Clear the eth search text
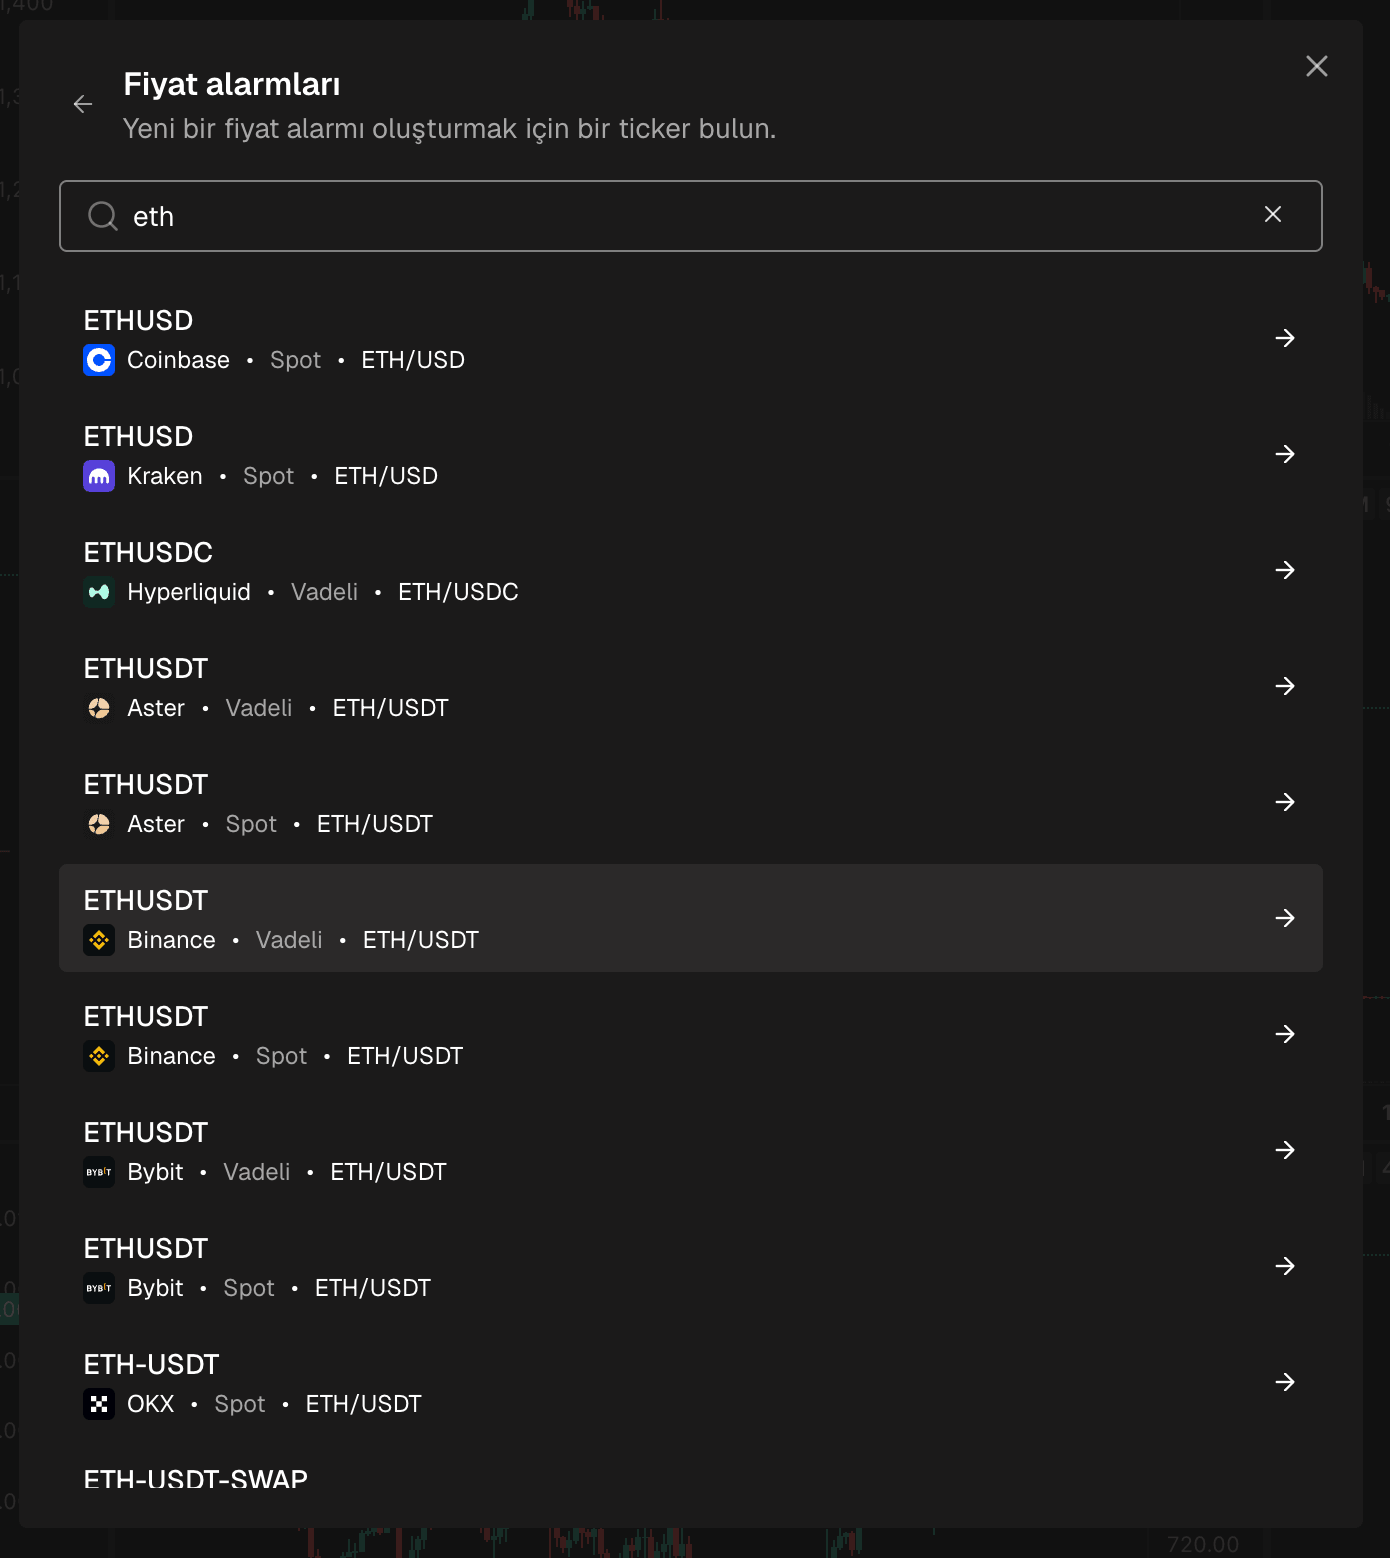Viewport: 1390px width, 1558px height. (x=1273, y=214)
